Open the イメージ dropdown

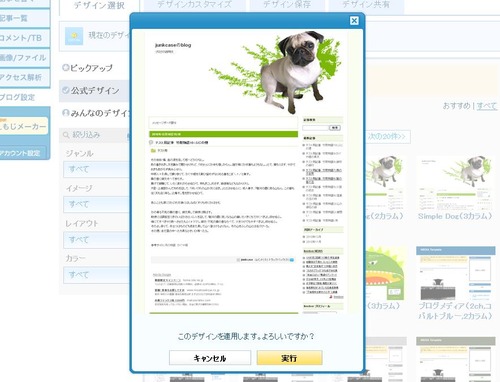tap(97, 204)
